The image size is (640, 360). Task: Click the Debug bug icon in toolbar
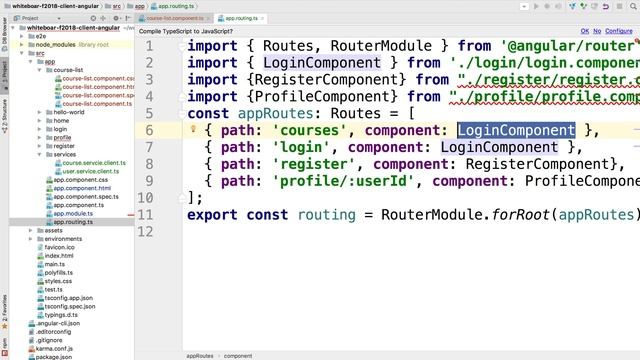click(547, 6)
